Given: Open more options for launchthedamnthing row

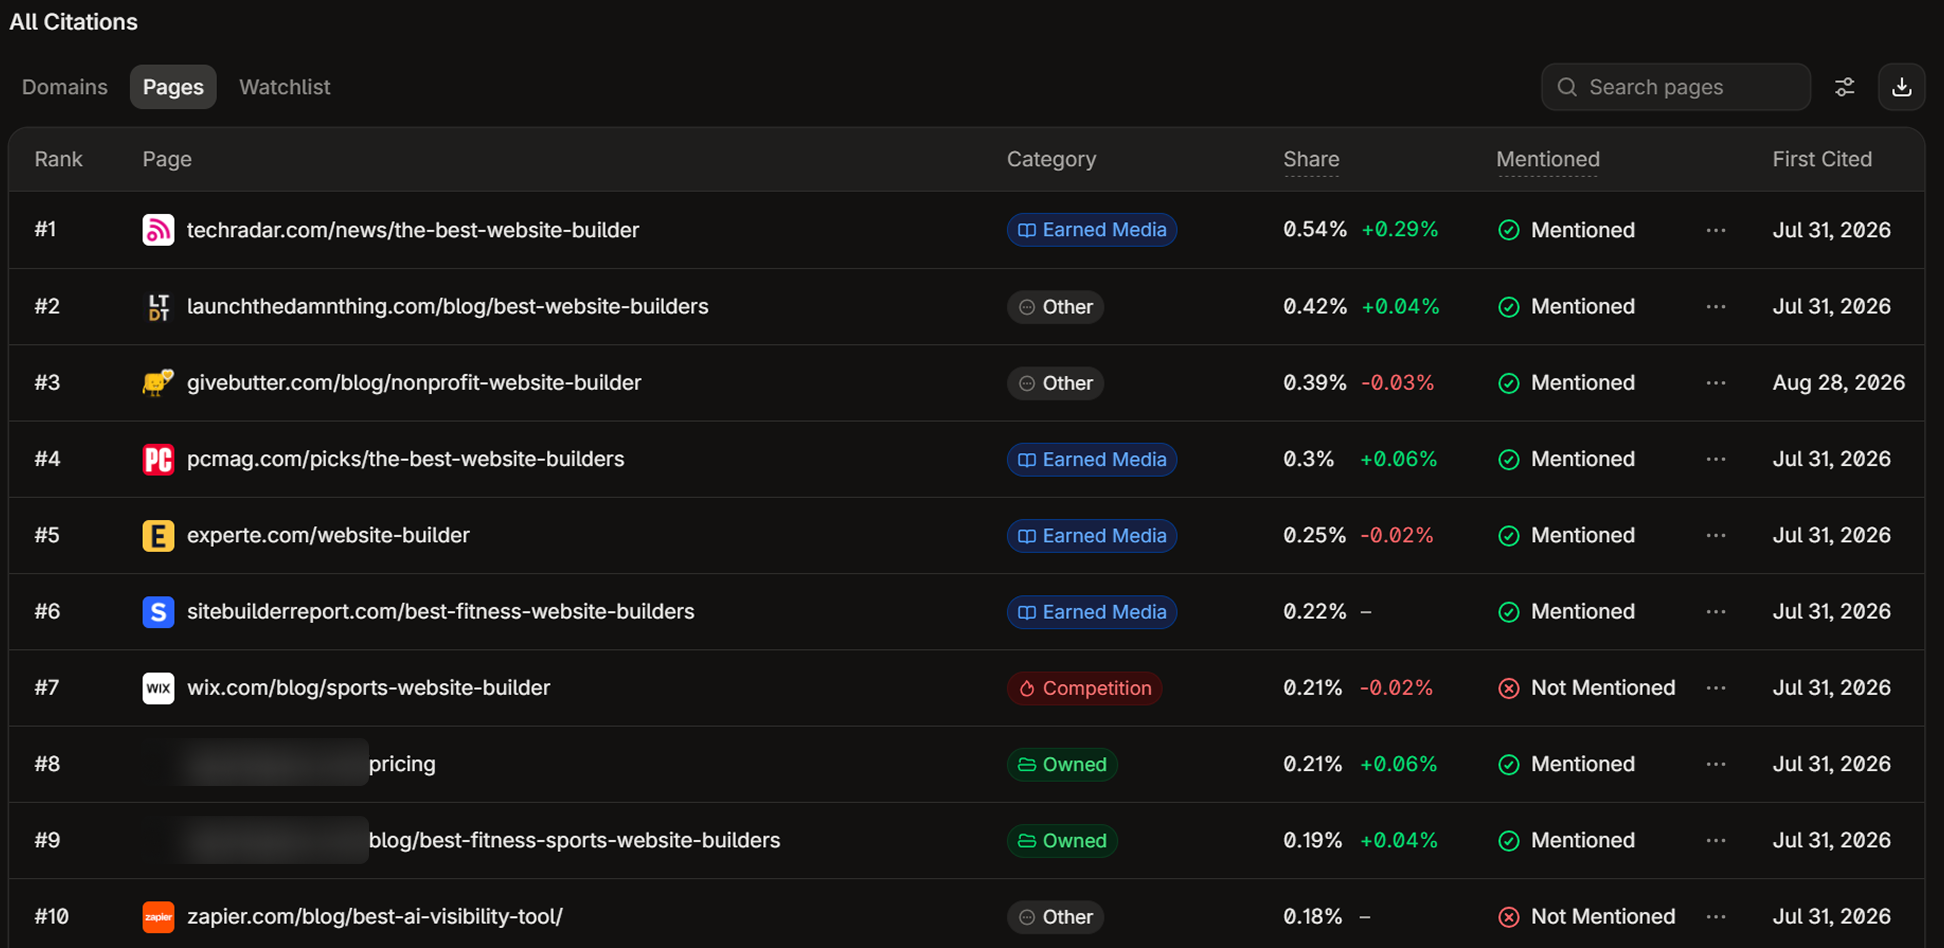Looking at the screenshot, I should pyautogui.click(x=1716, y=306).
